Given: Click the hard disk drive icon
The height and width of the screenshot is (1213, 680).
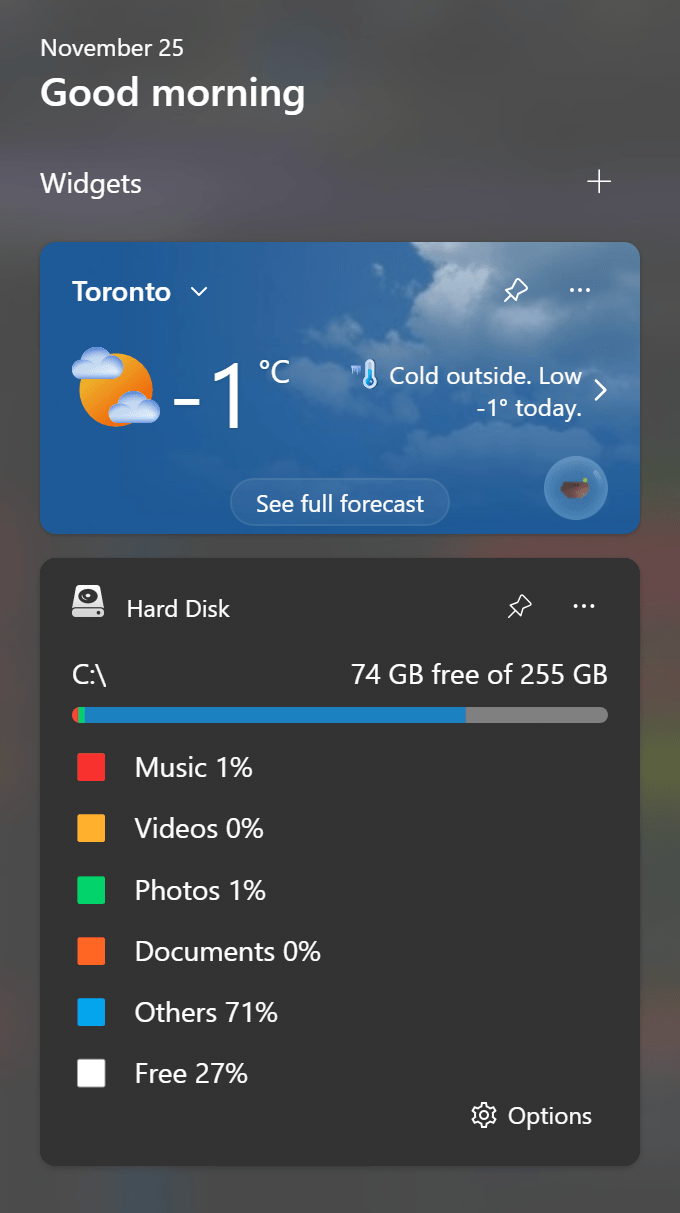Looking at the screenshot, I should coord(88,602).
